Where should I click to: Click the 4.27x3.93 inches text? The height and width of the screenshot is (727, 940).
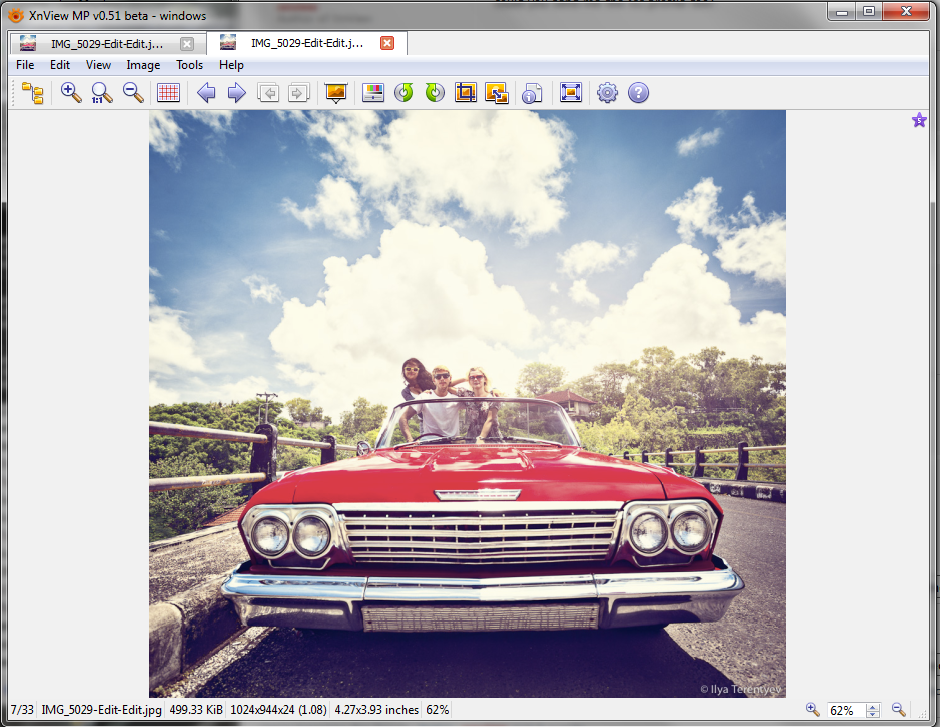[x=376, y=710]
